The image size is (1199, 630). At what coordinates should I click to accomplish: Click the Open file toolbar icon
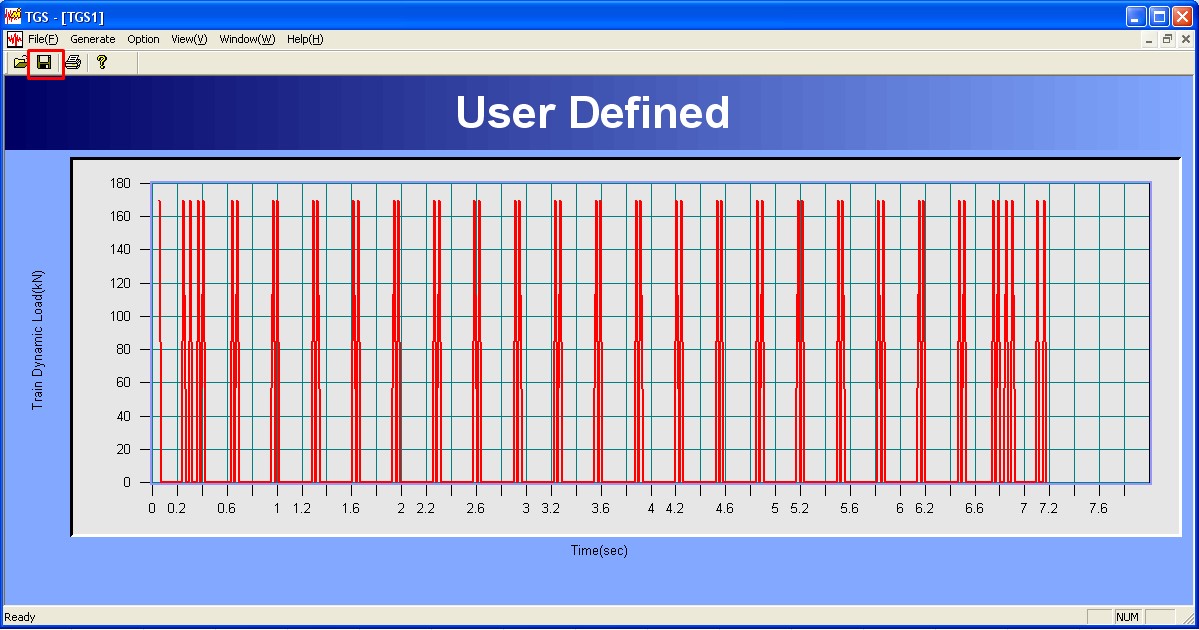click(x=20, y=62)
